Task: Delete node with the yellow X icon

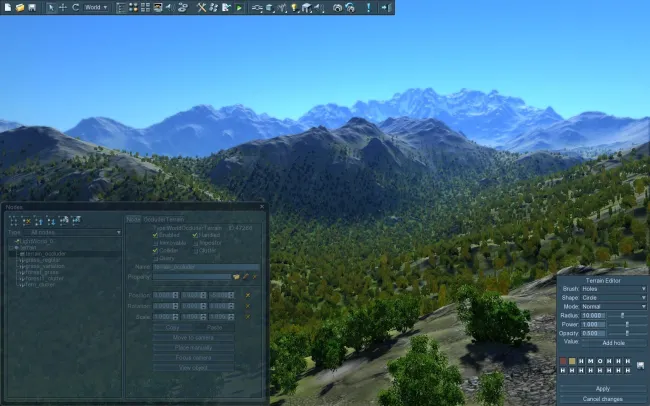Action: pyautogui.click(x=27, y=221)
